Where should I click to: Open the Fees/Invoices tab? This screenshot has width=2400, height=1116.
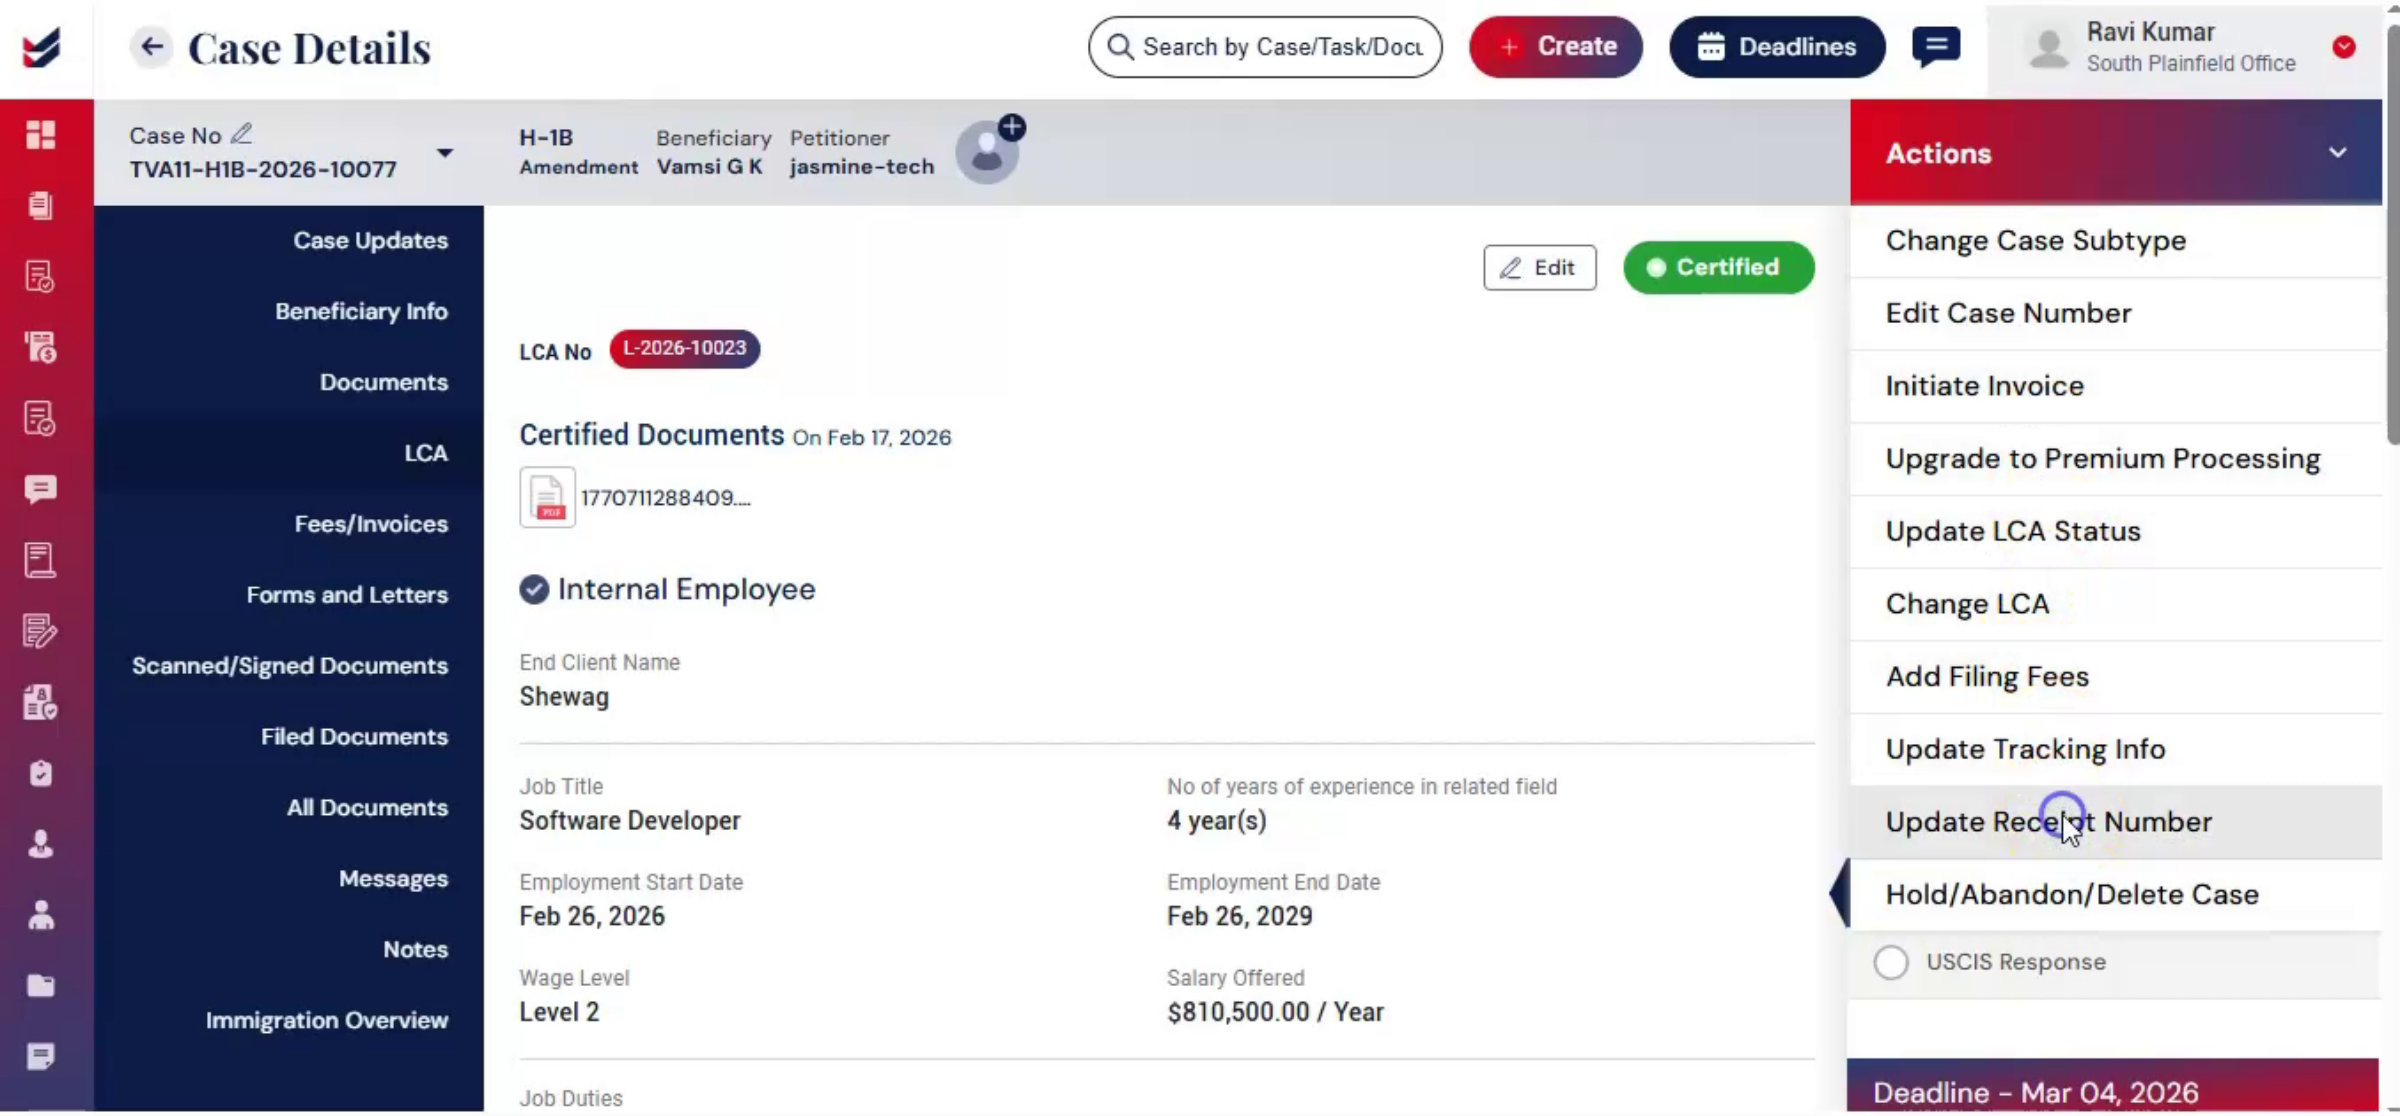(x=371, y=524)
